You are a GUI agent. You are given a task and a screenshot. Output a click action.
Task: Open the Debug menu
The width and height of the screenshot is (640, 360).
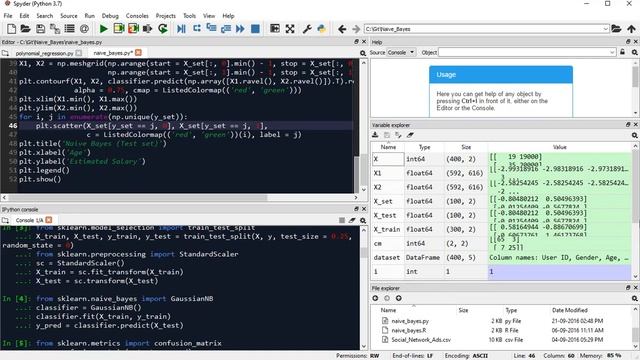pyautogui.click(x=110, y=16)
